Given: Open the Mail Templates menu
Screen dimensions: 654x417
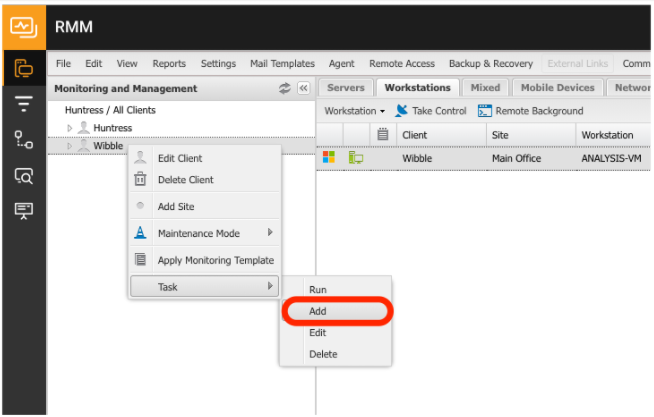Looking at the screenshot, I should click(282, 63).
